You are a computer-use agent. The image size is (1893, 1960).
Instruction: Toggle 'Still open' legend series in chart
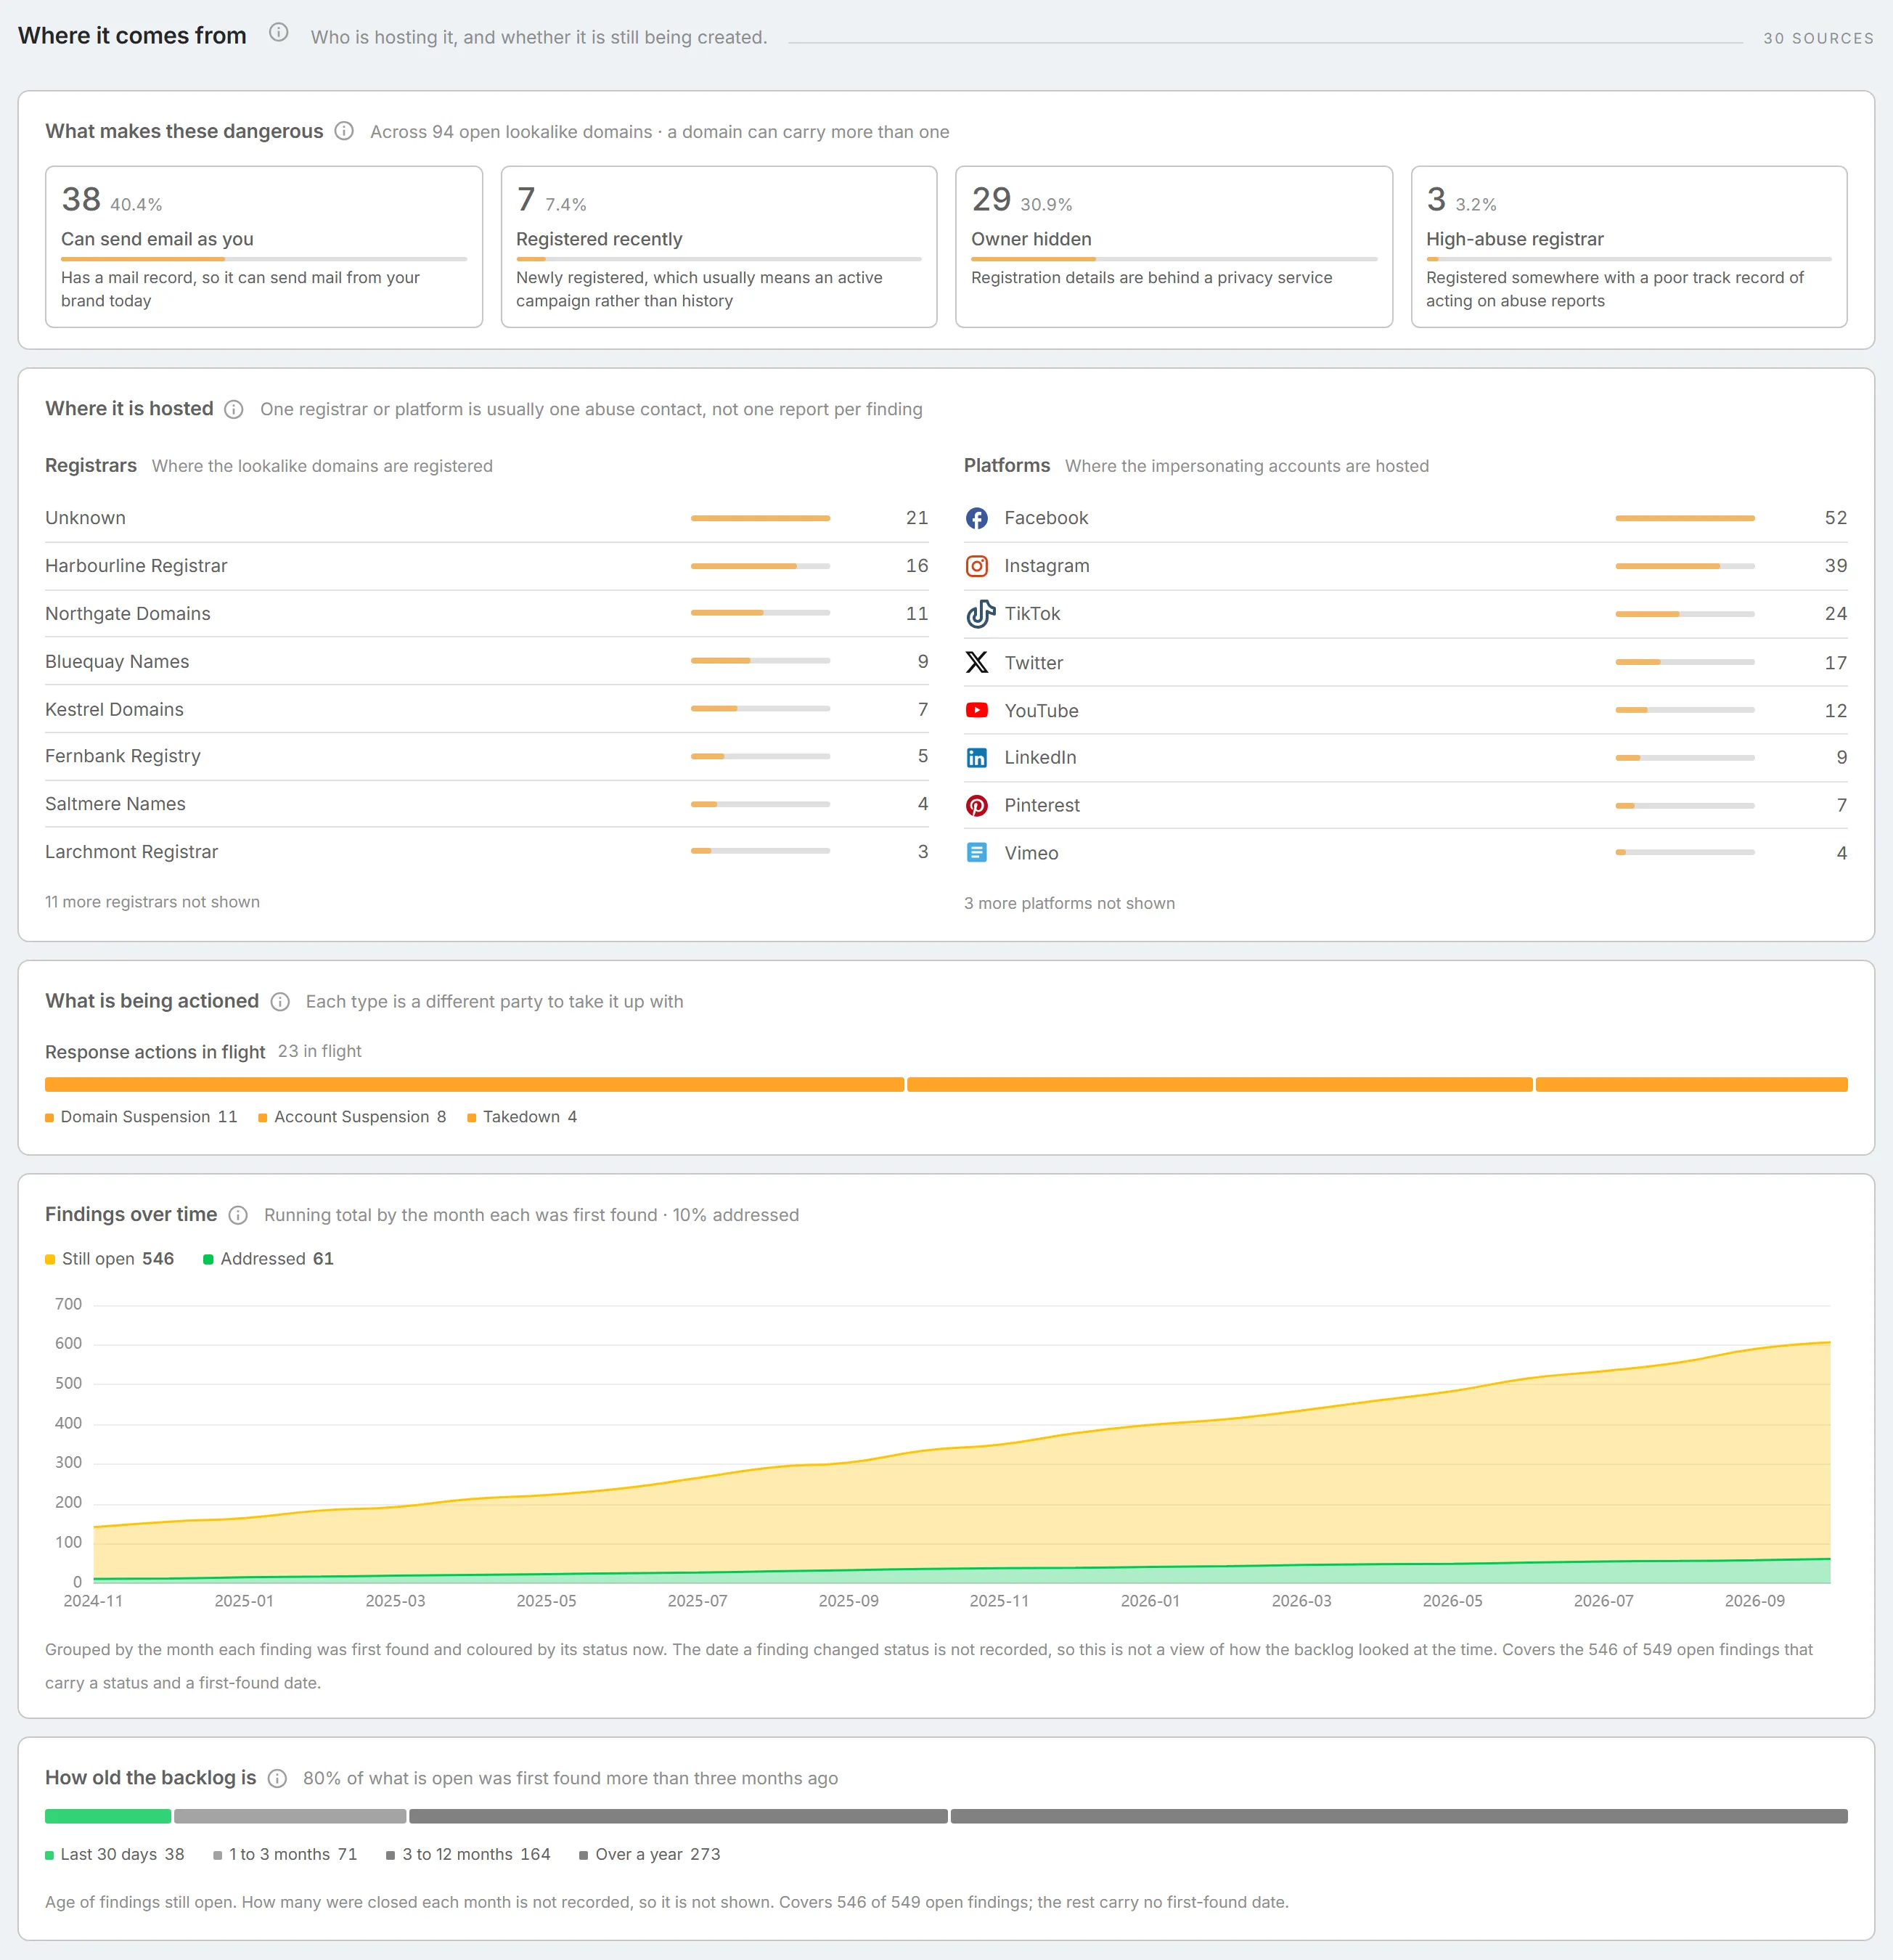tap(110, 1259)
